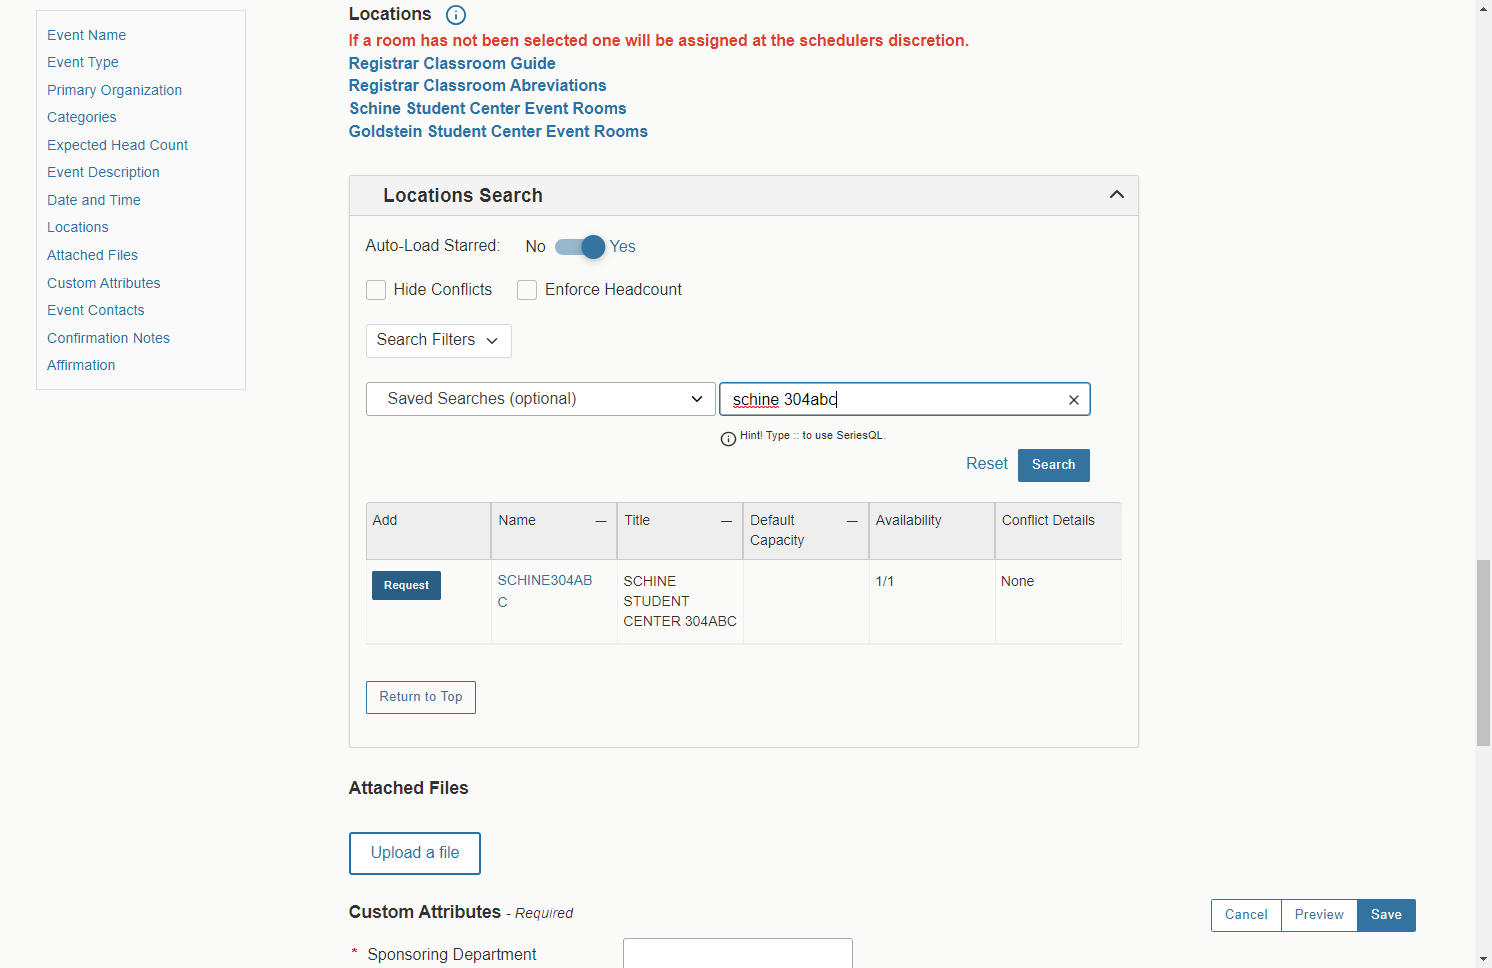Request the SCHINE304ABC room

406,585
